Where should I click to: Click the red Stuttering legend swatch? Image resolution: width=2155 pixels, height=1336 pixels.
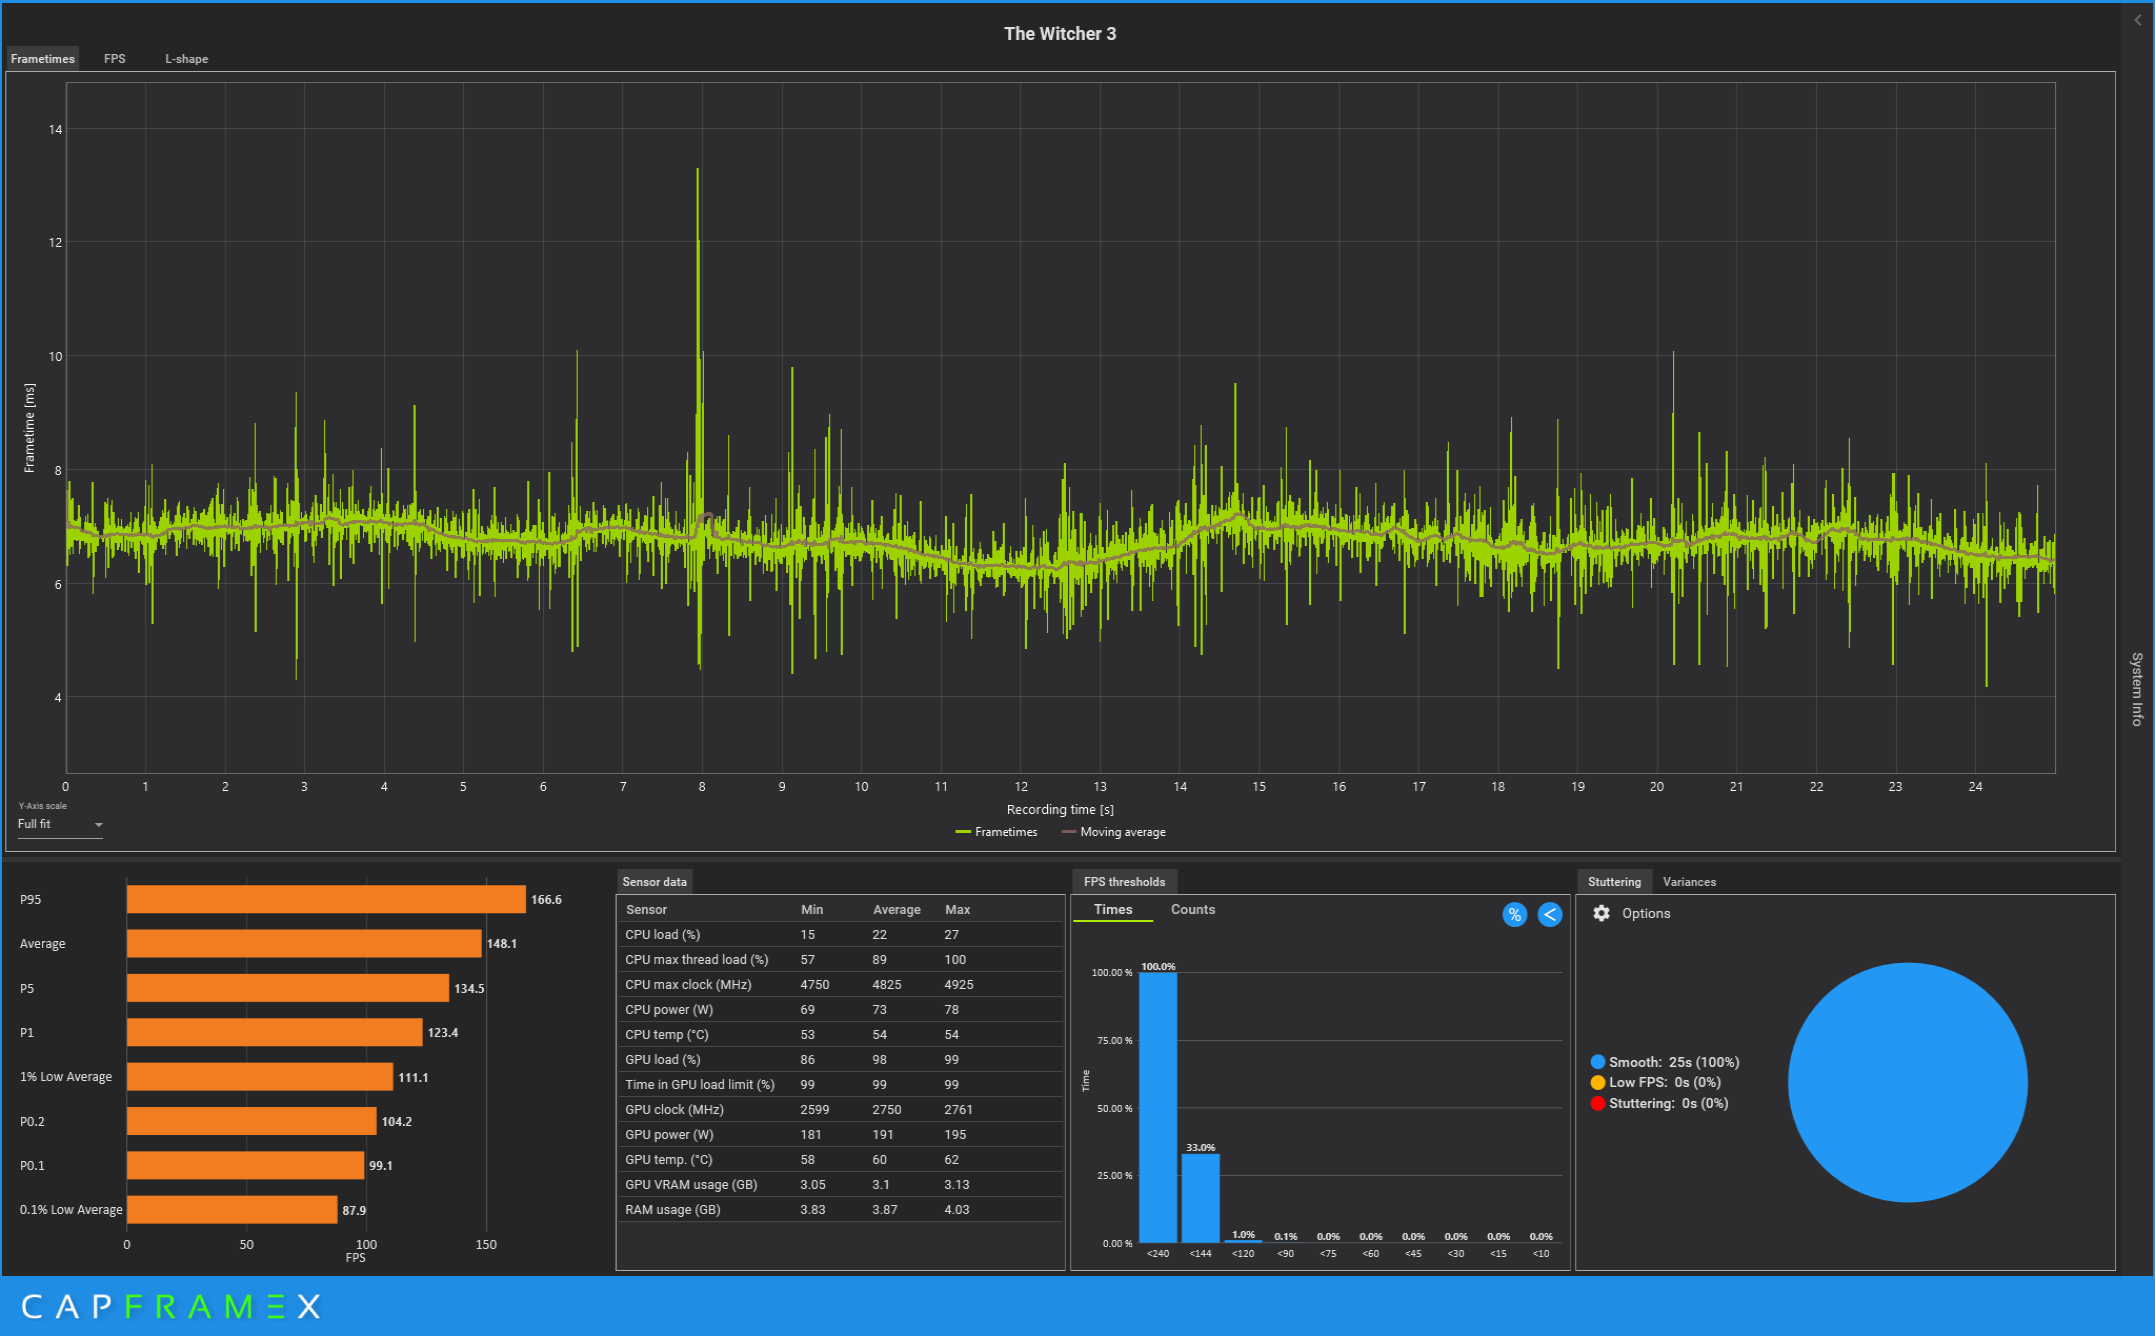[x=1597, y=1103]
